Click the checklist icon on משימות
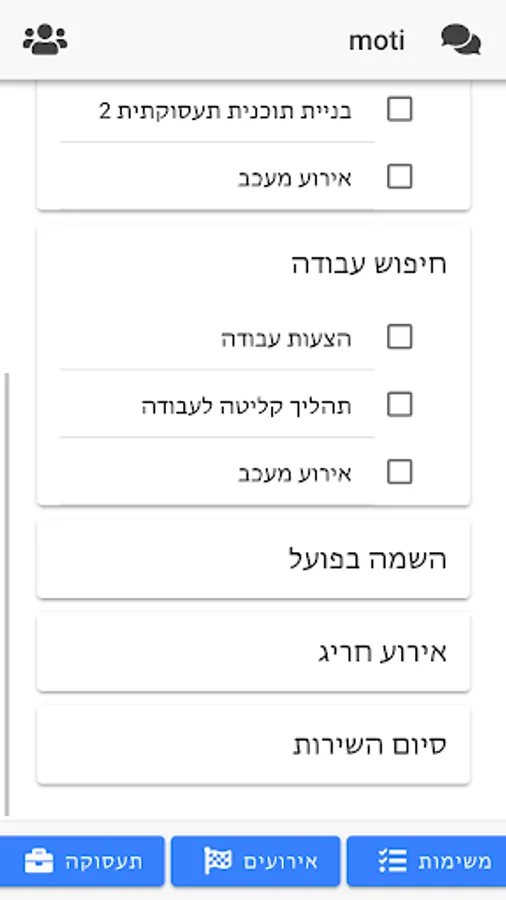The width and height of the screenshot is (506, 900). point(392,862)
